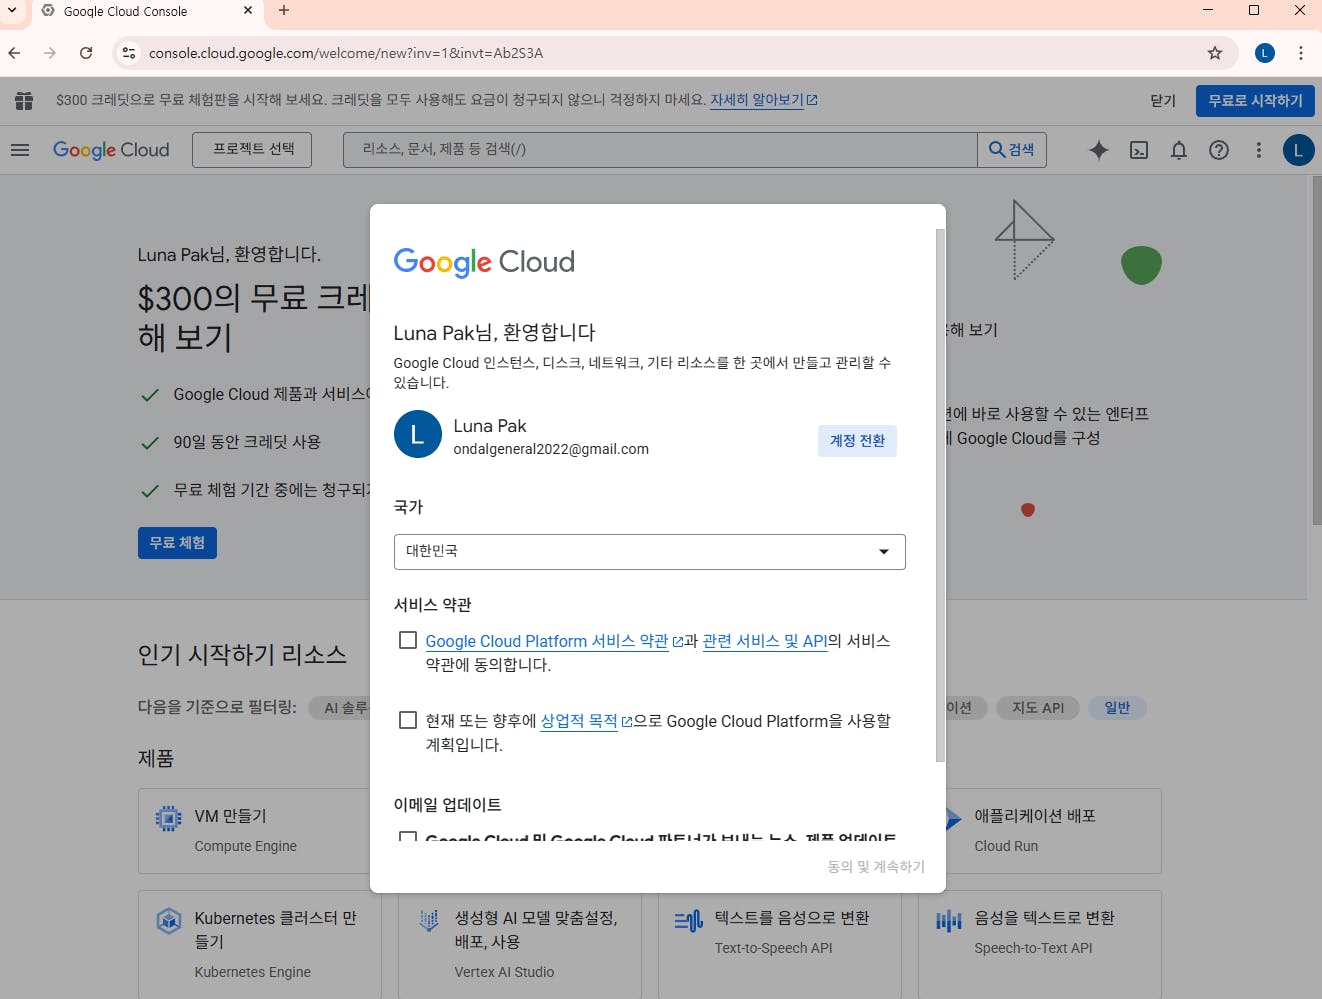Open 관련 서비스 및 API link
This screenshot has height=999, width=1322.
(765, 641)
